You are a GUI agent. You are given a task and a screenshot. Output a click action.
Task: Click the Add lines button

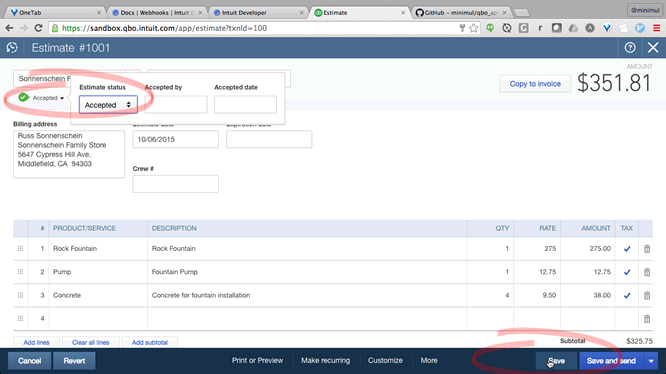coord(36,342)
